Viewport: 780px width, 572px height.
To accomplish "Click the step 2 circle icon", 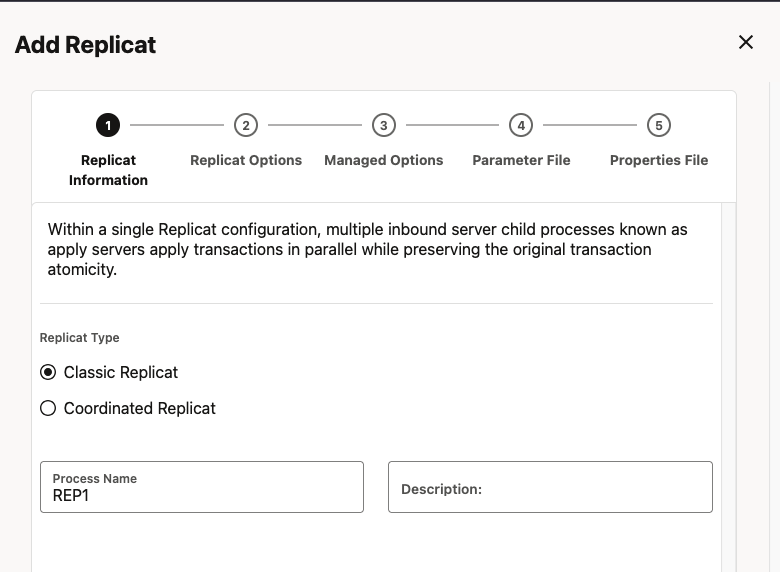I will pos(246,125).
